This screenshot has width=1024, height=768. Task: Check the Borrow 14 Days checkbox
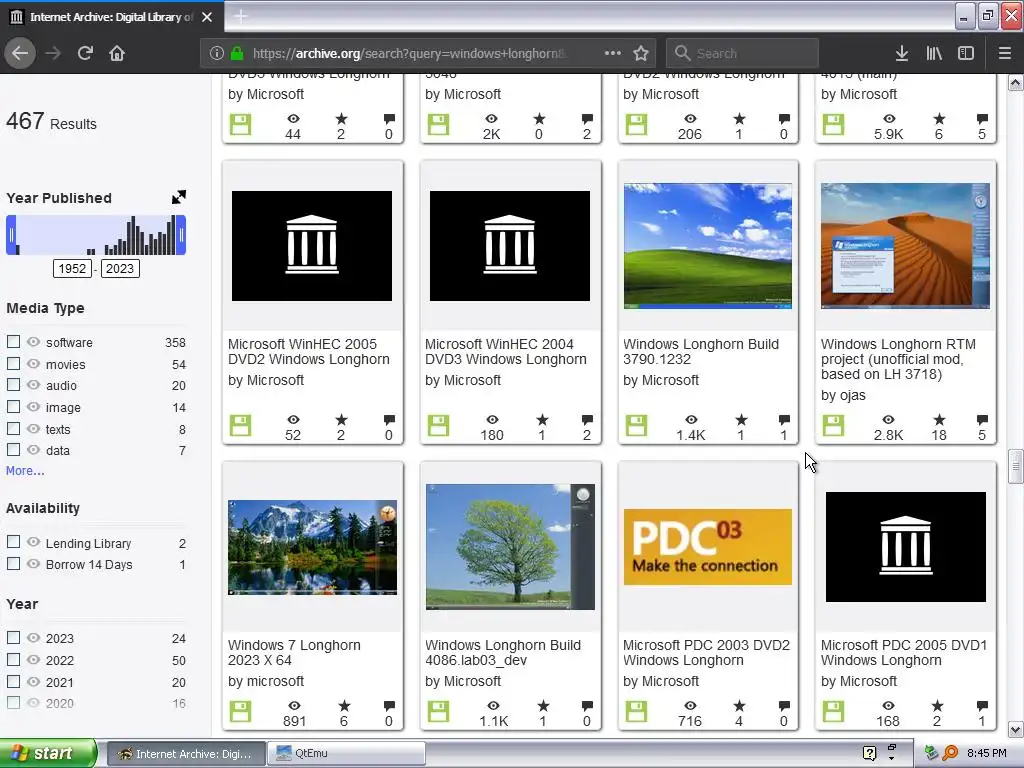pyautogui.click(x=13, y=563)
